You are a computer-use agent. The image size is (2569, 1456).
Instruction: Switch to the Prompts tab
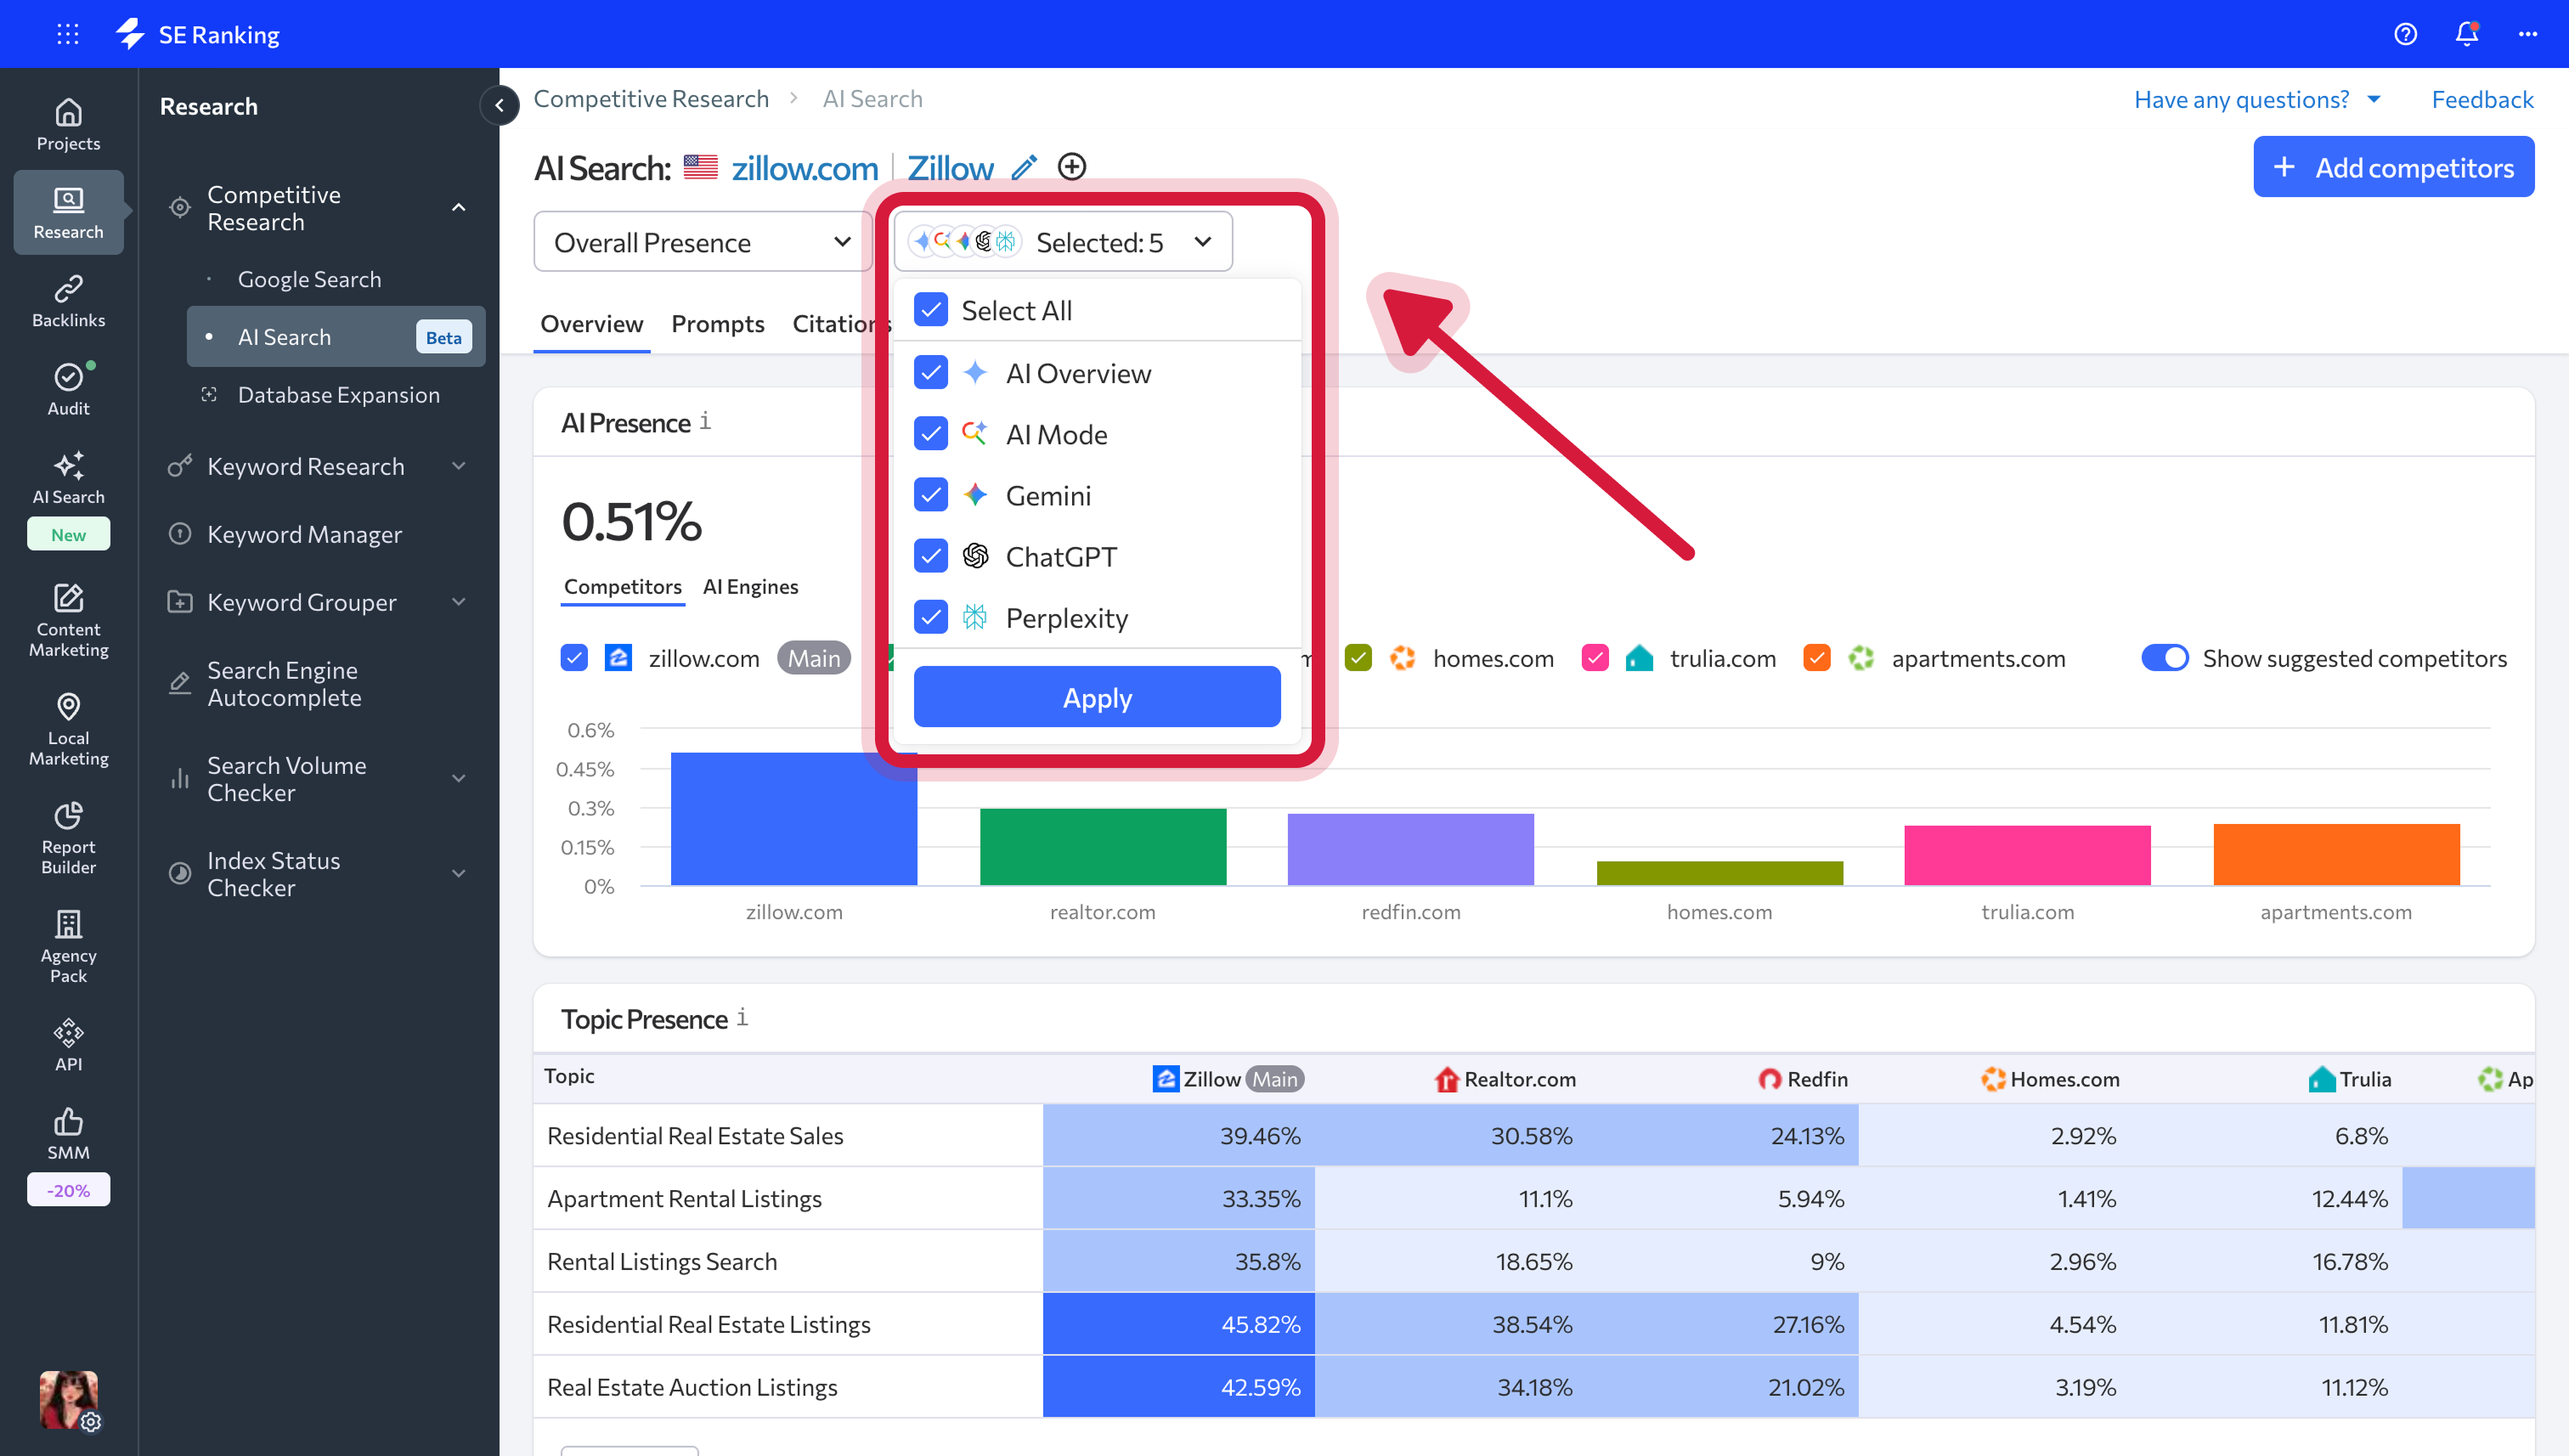717,324
